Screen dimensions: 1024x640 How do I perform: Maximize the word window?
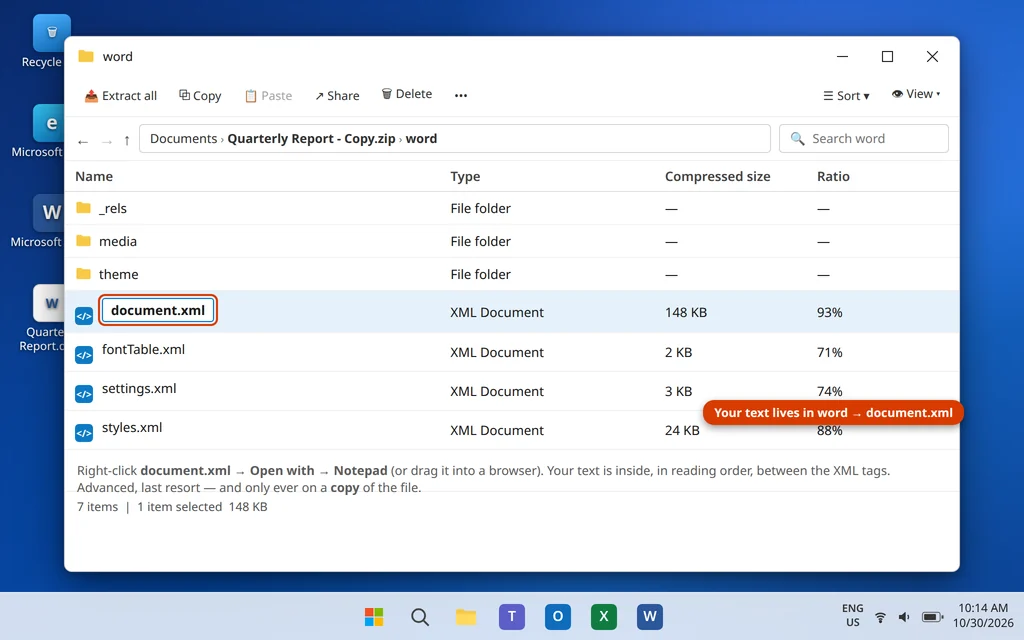pos(887,56)
